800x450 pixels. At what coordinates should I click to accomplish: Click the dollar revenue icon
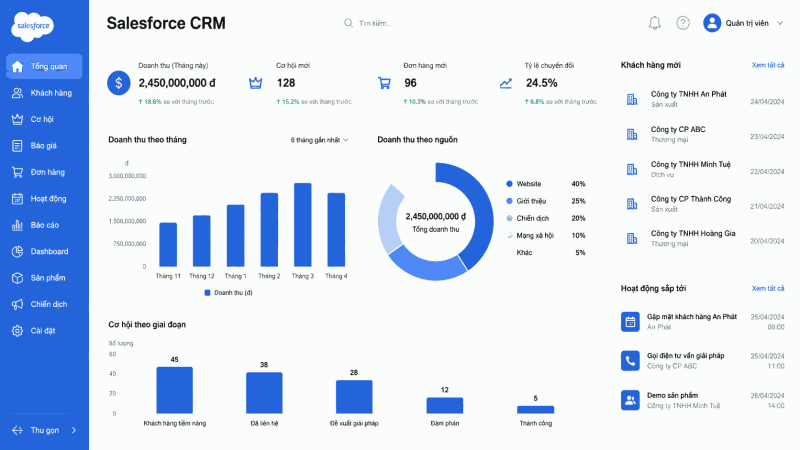click(x=118, y=83)
